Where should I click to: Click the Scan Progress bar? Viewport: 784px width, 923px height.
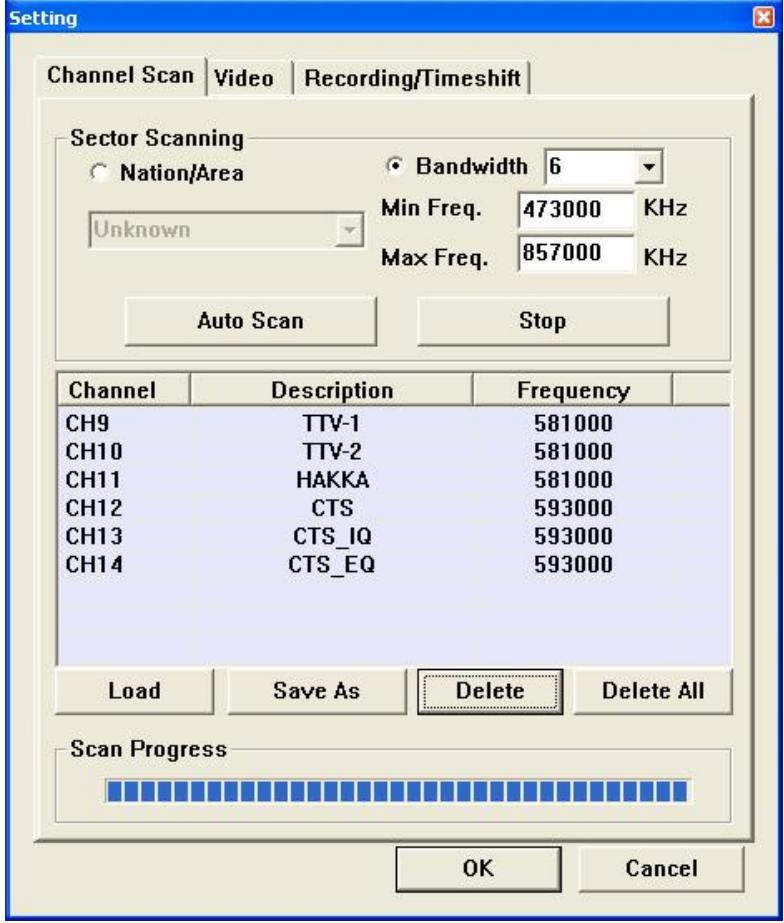coord(396,791)
